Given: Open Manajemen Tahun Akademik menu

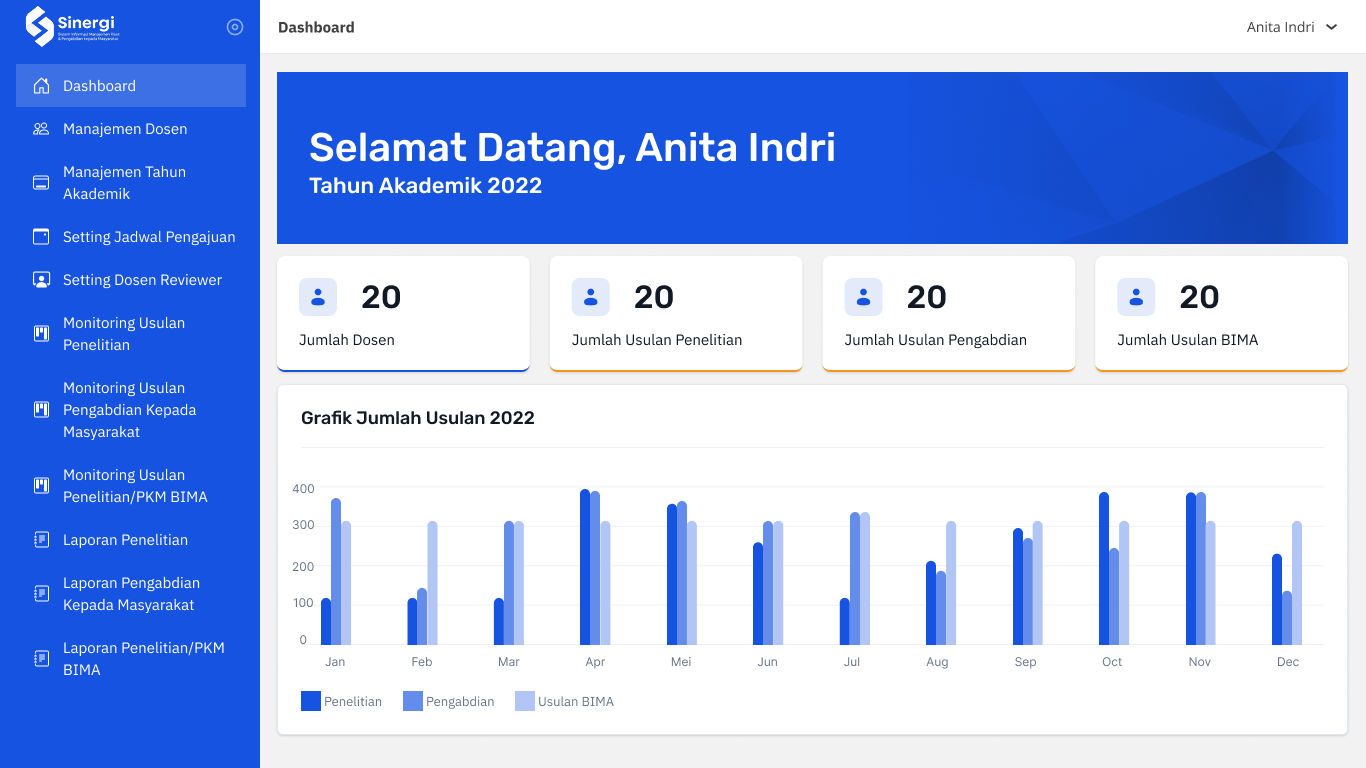Looking at the screenshot, I should 131,183.
